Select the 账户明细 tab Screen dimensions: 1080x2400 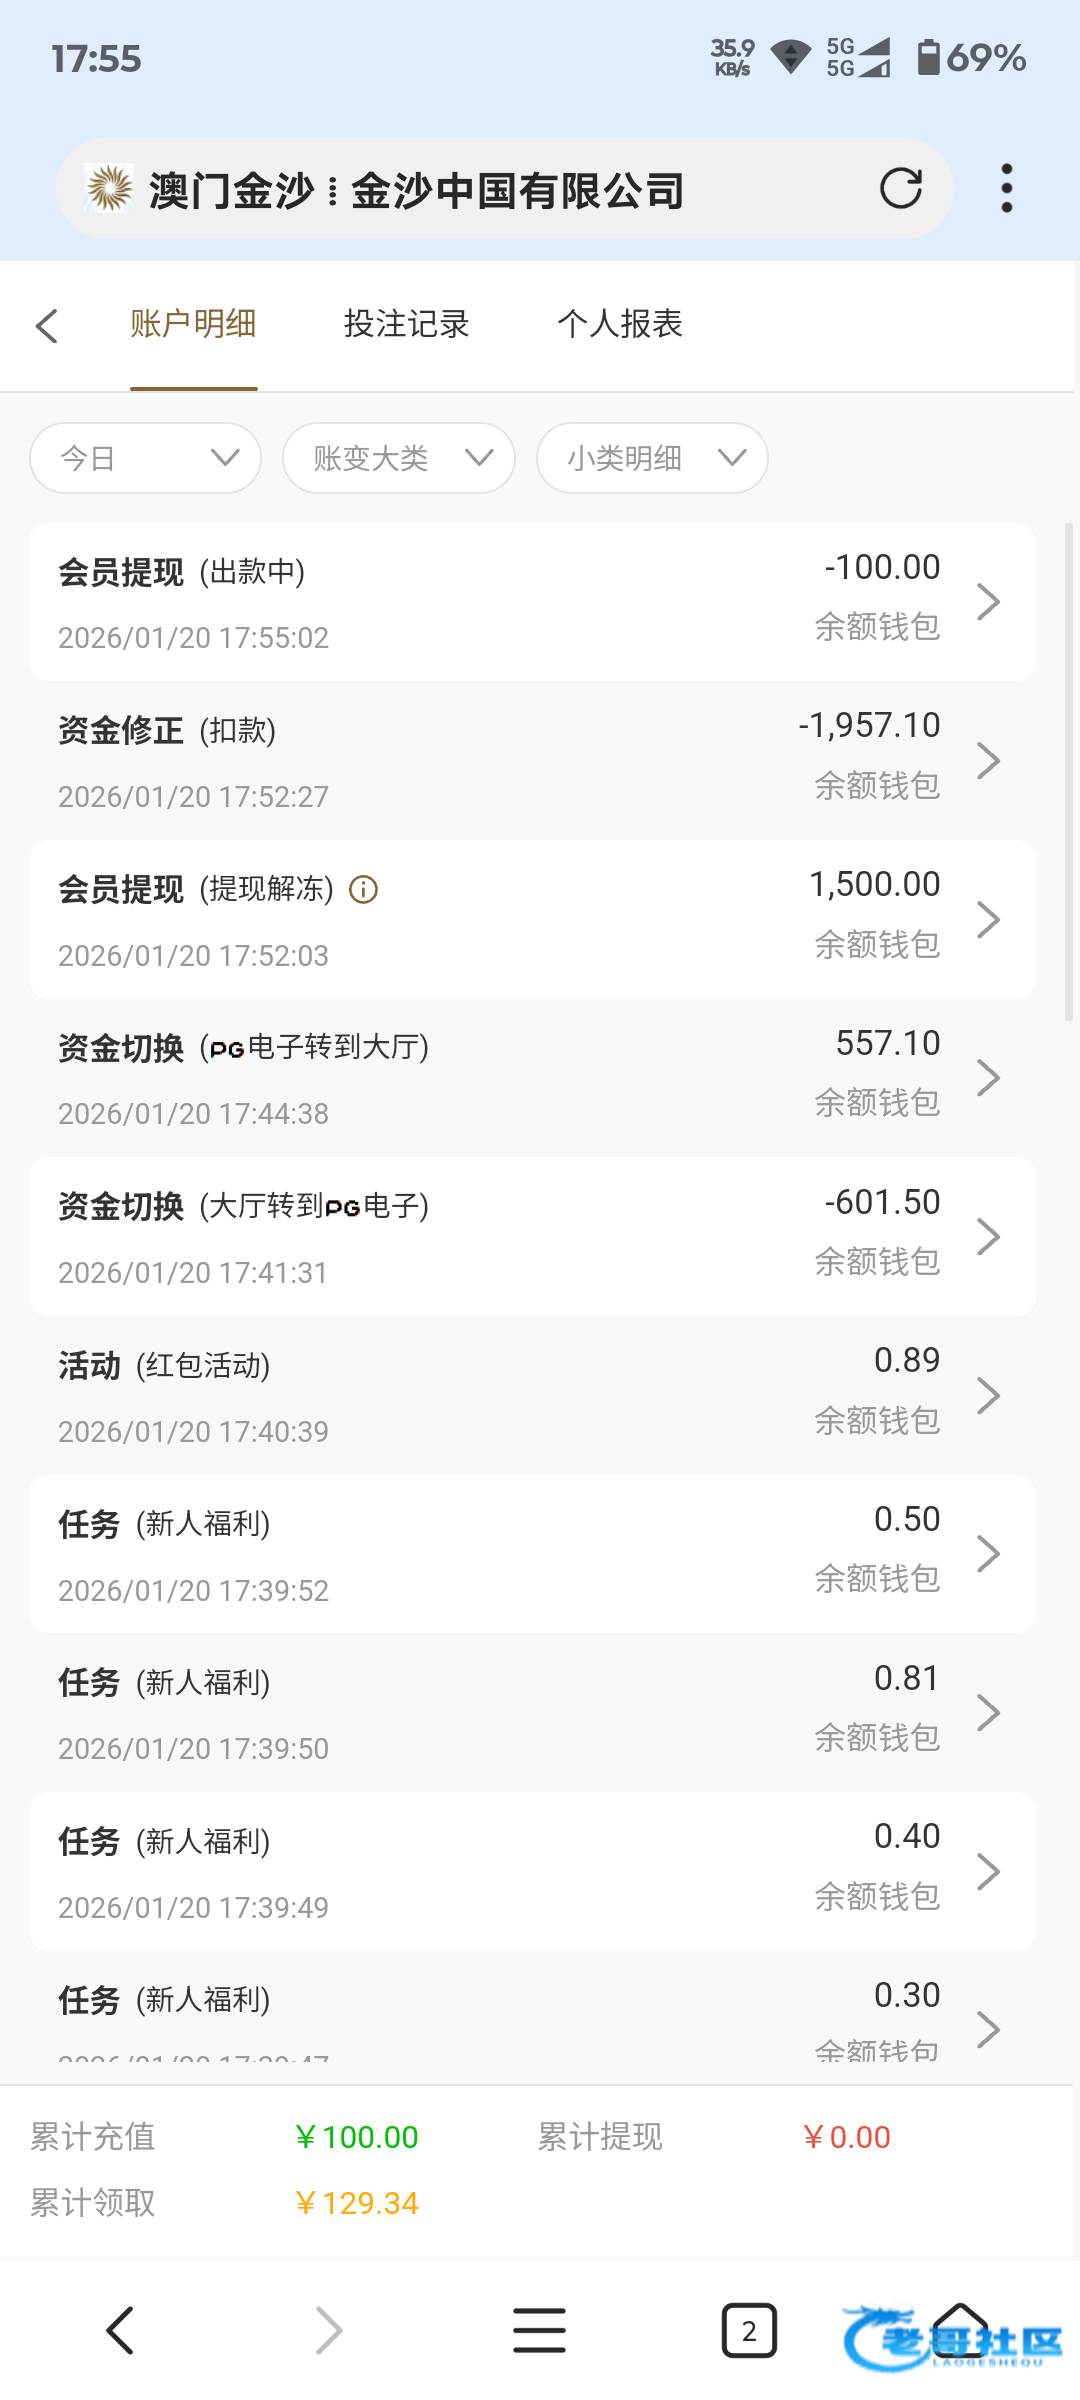click(193, 324)
